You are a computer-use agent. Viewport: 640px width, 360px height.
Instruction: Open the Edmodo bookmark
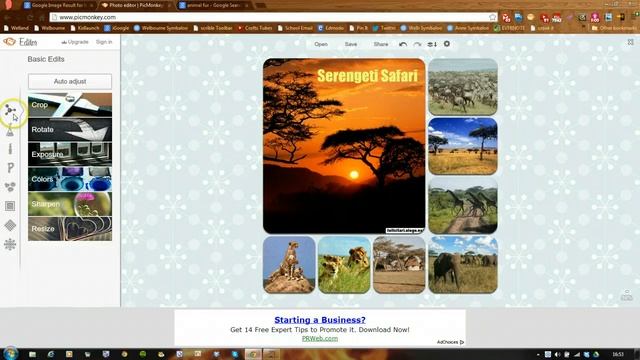(331, 28)
